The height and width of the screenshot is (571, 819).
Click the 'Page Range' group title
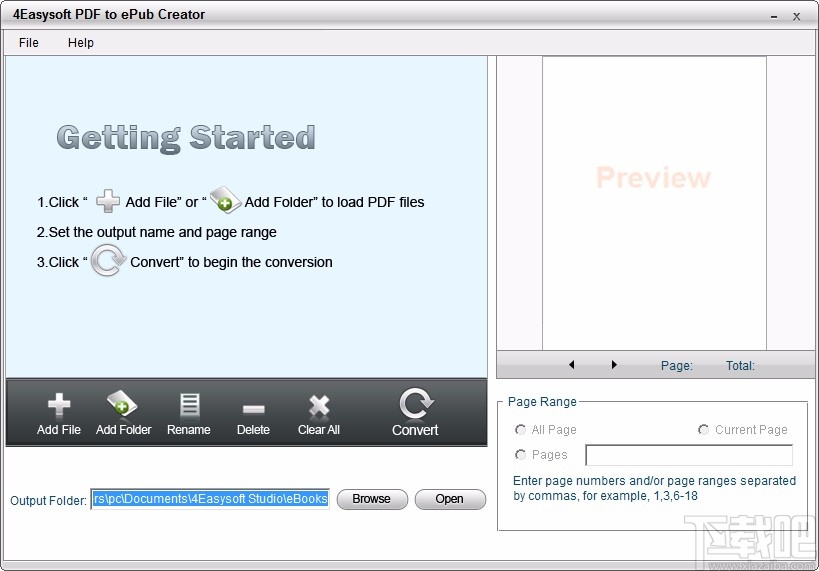click(542, 401)
